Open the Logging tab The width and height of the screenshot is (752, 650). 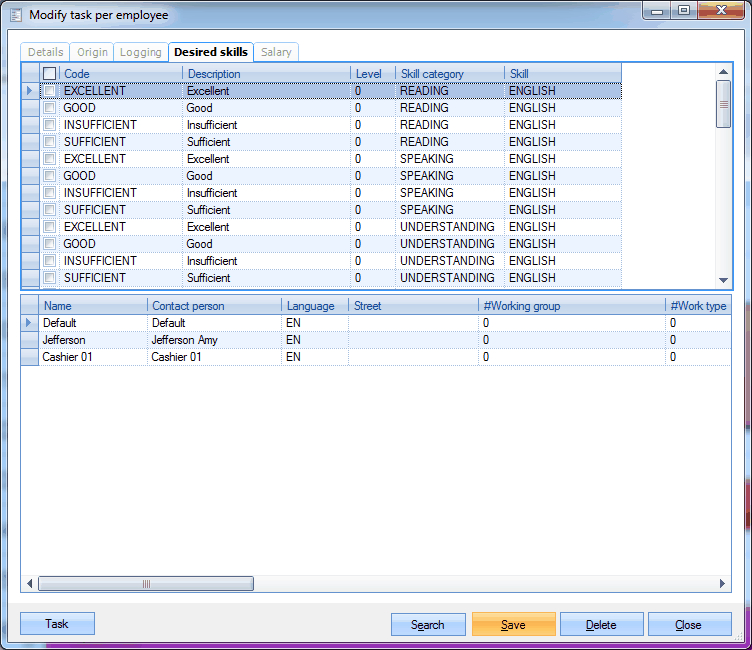tap(141, 52)
